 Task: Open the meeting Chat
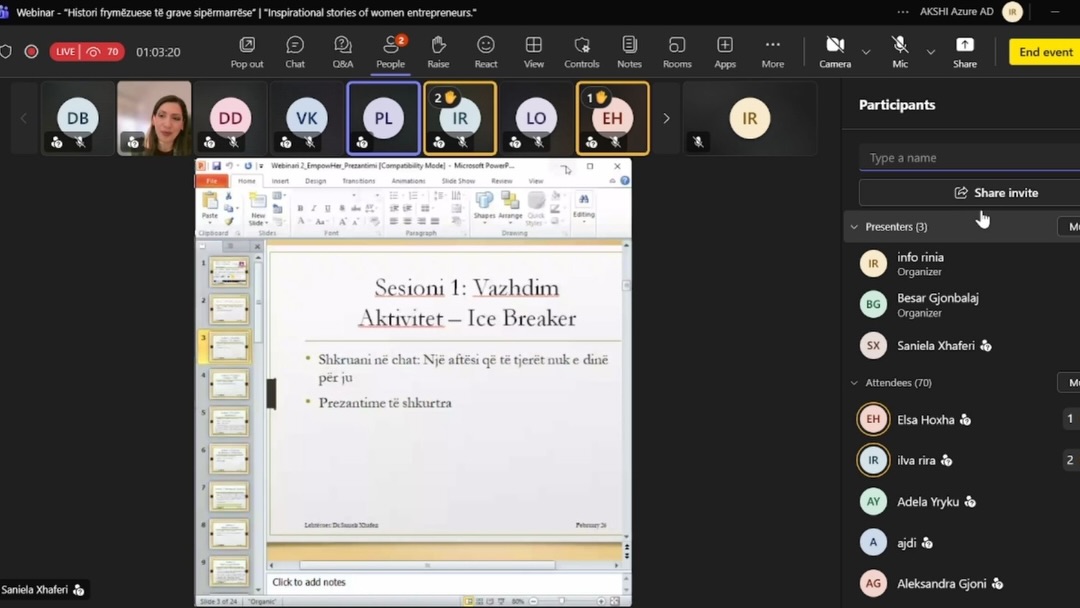coord(294,52)
